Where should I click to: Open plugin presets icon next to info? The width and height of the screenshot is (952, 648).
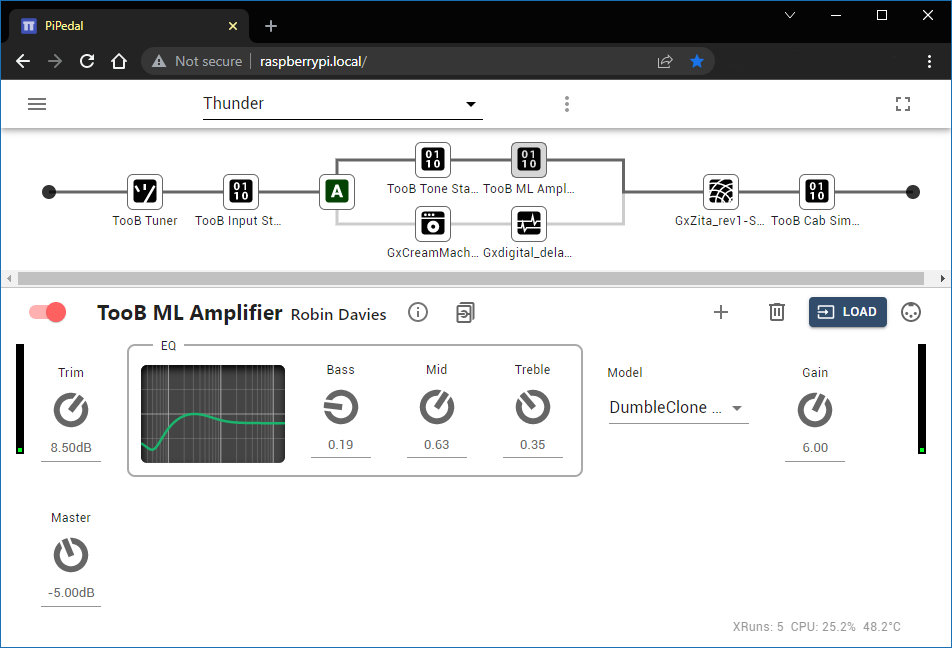click(x=465, y=312)
